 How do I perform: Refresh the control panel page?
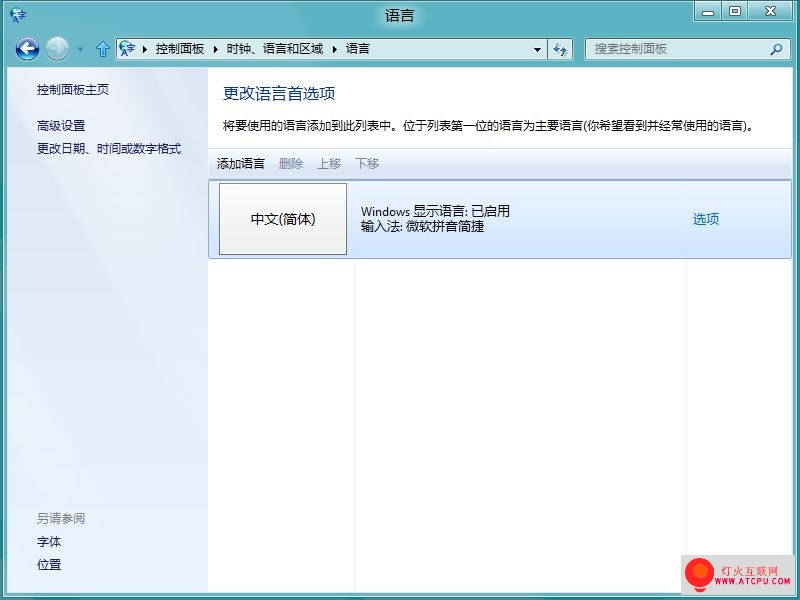click(560, 49)
